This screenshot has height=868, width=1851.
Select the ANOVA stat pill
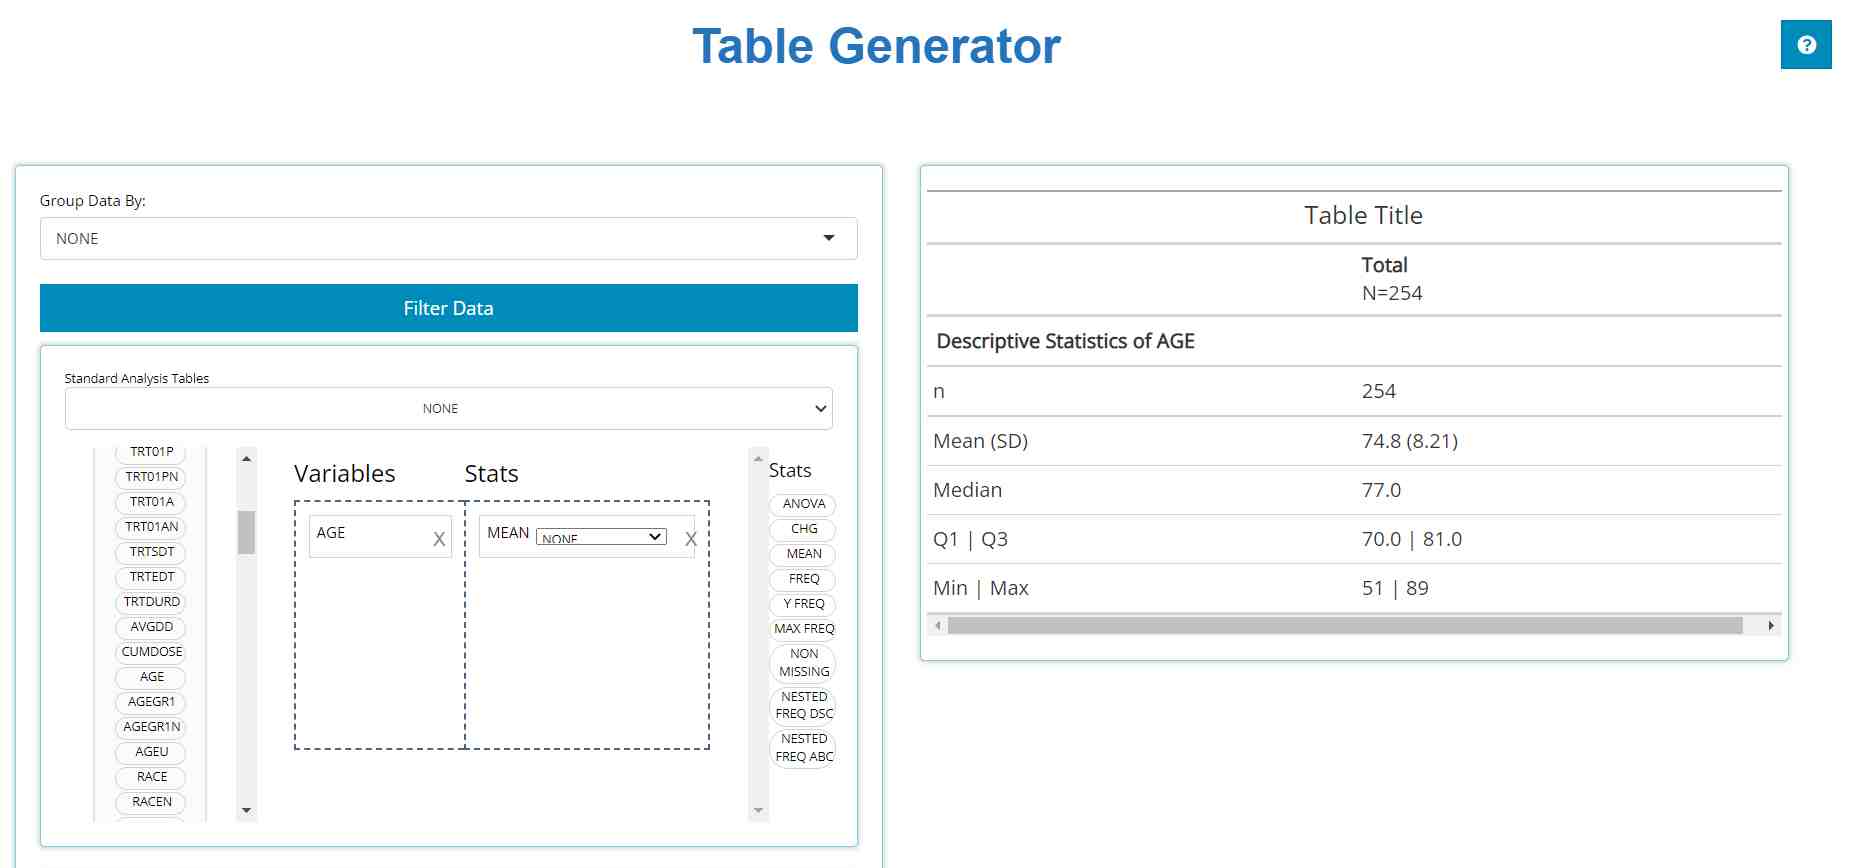[x=803, y=504]
